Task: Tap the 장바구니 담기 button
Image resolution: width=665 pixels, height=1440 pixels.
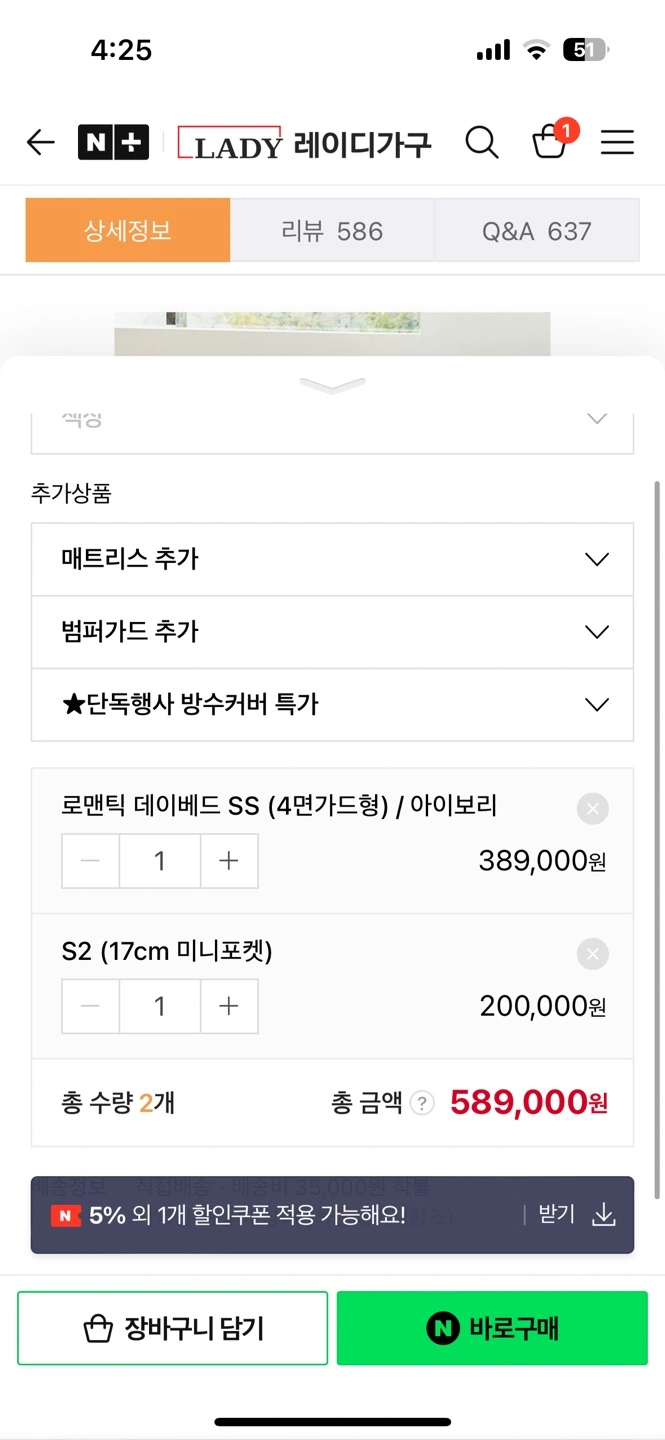Action: 173,1328
